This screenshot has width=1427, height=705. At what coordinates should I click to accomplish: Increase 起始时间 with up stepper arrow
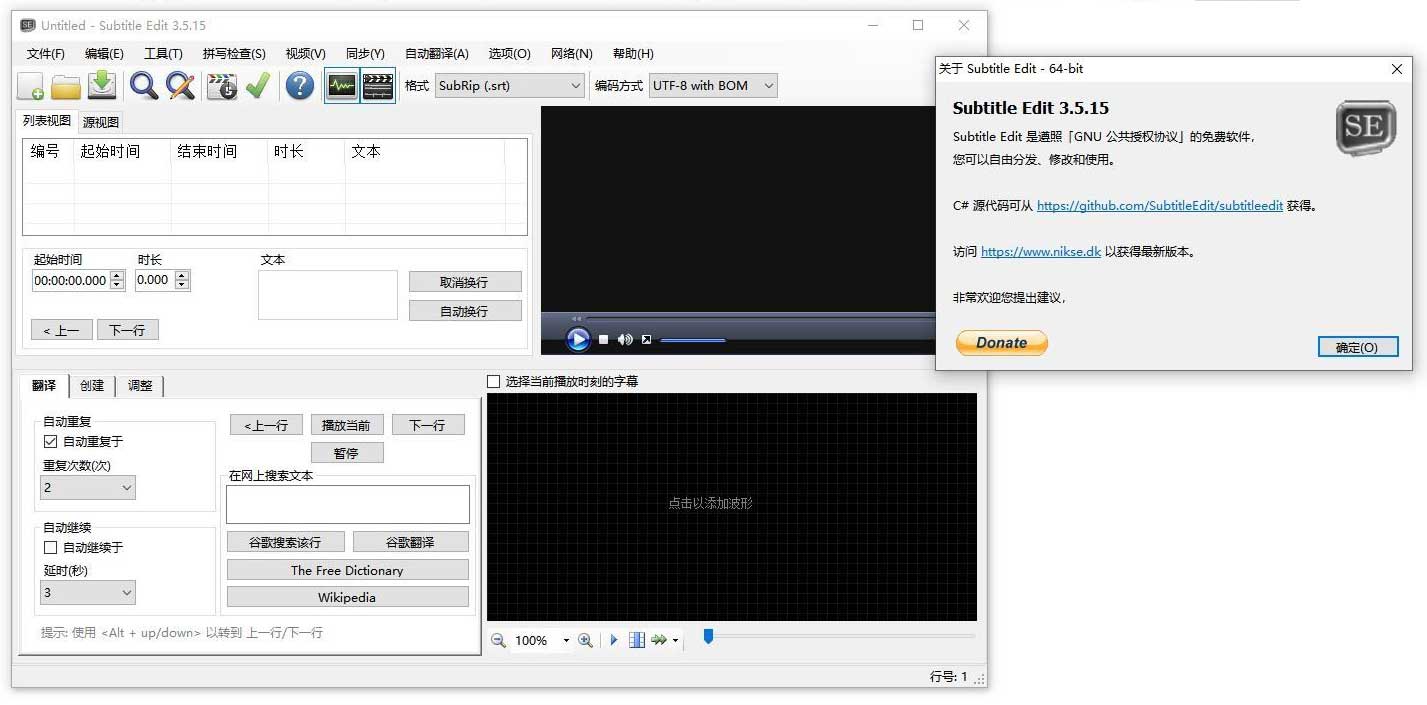click(117, 276)
